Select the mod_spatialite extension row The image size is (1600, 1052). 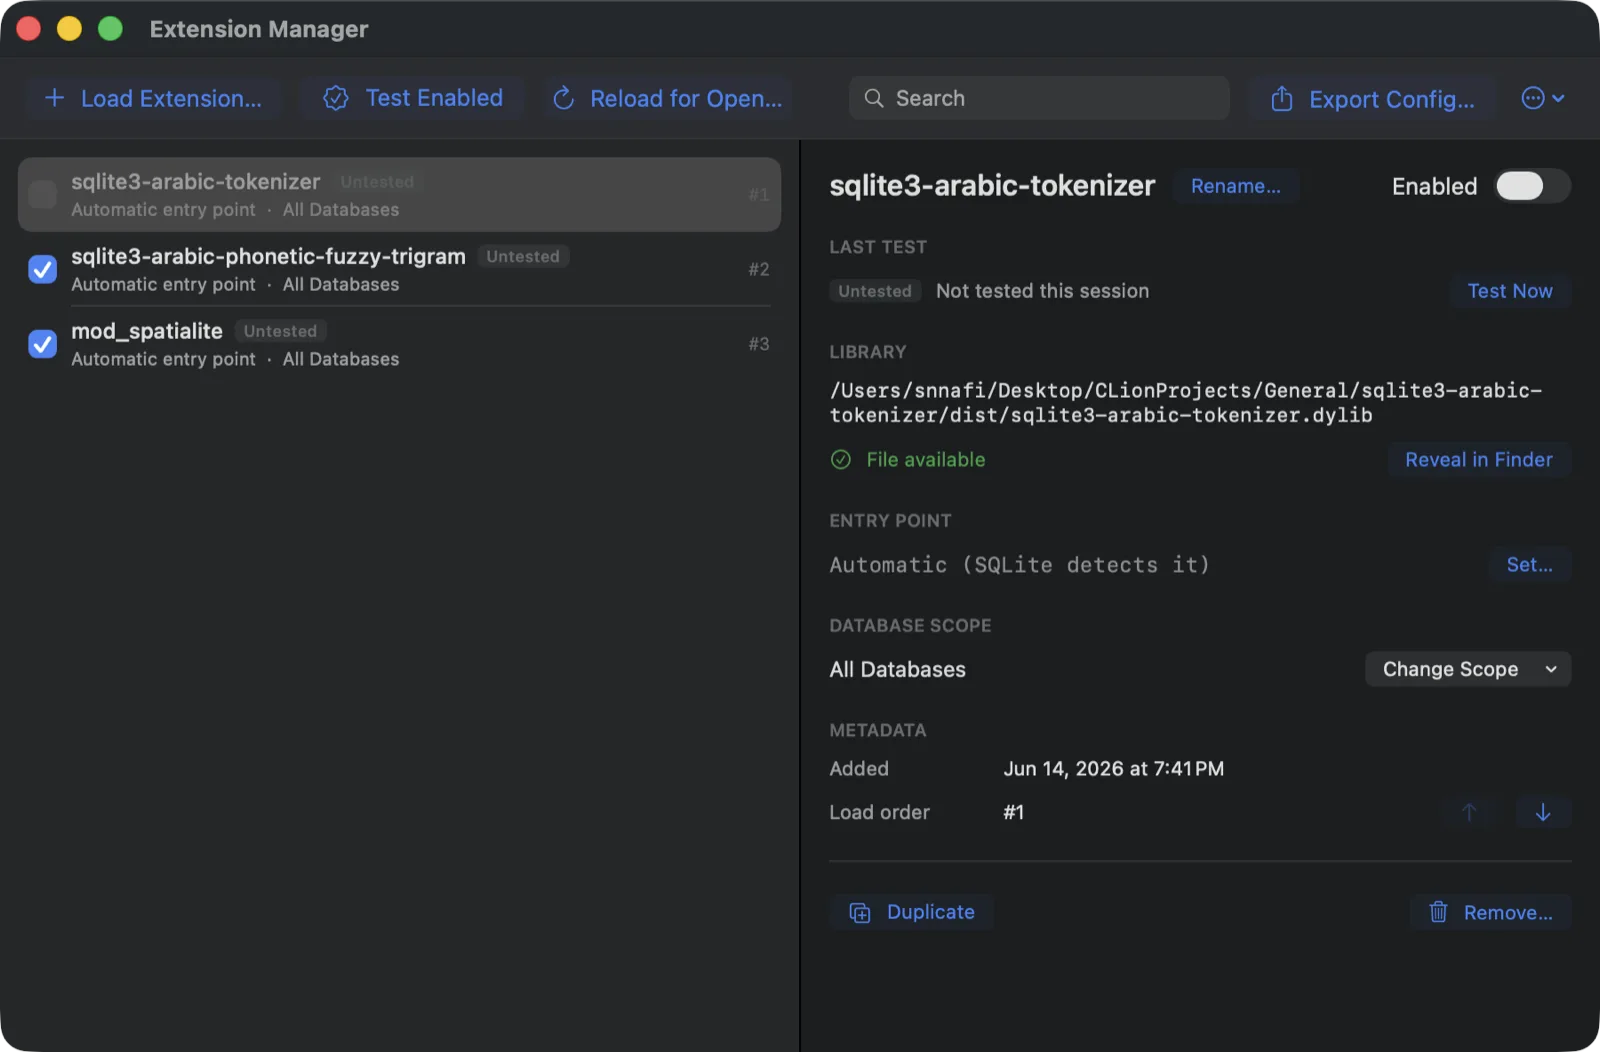[399, 344]
